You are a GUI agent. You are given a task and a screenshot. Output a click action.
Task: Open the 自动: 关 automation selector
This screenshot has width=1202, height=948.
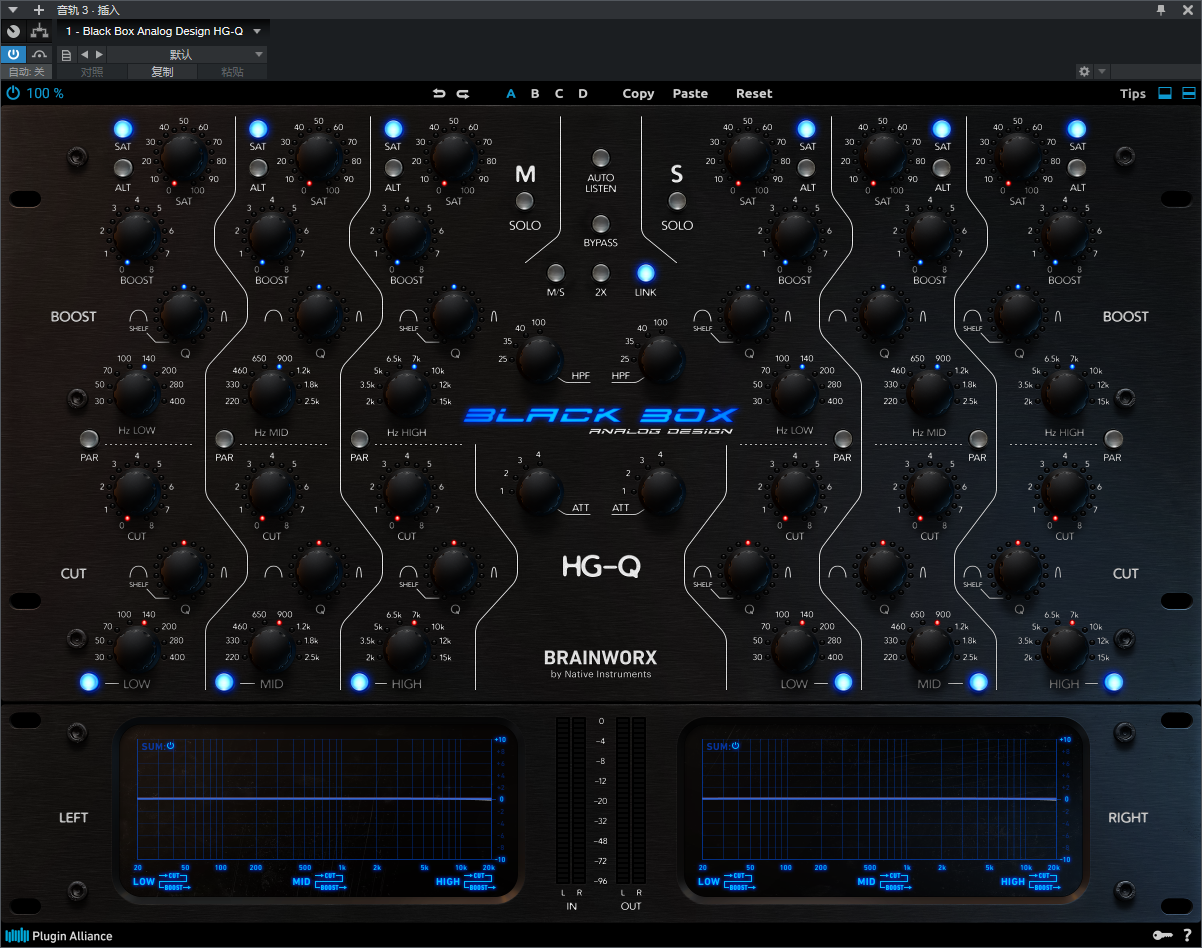[x=27, y=72]
